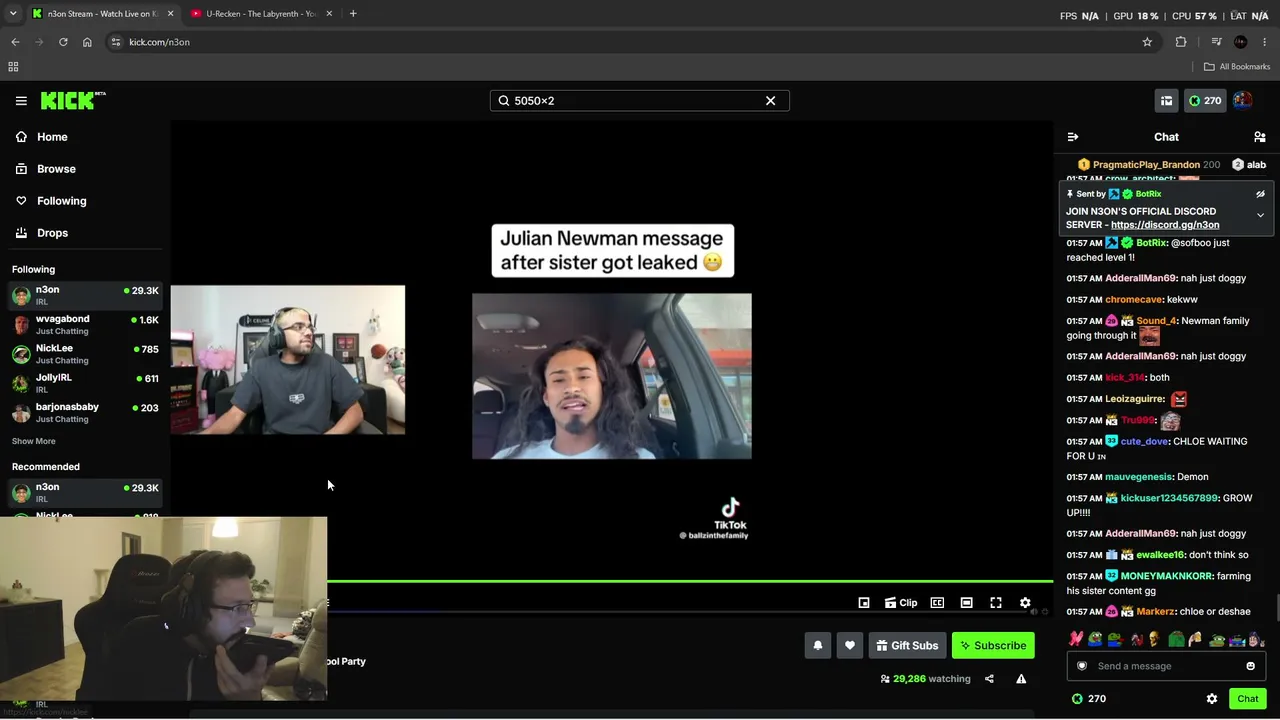Click the username Markerz in chat
1280x720 pixels.
coord(1155,612)
